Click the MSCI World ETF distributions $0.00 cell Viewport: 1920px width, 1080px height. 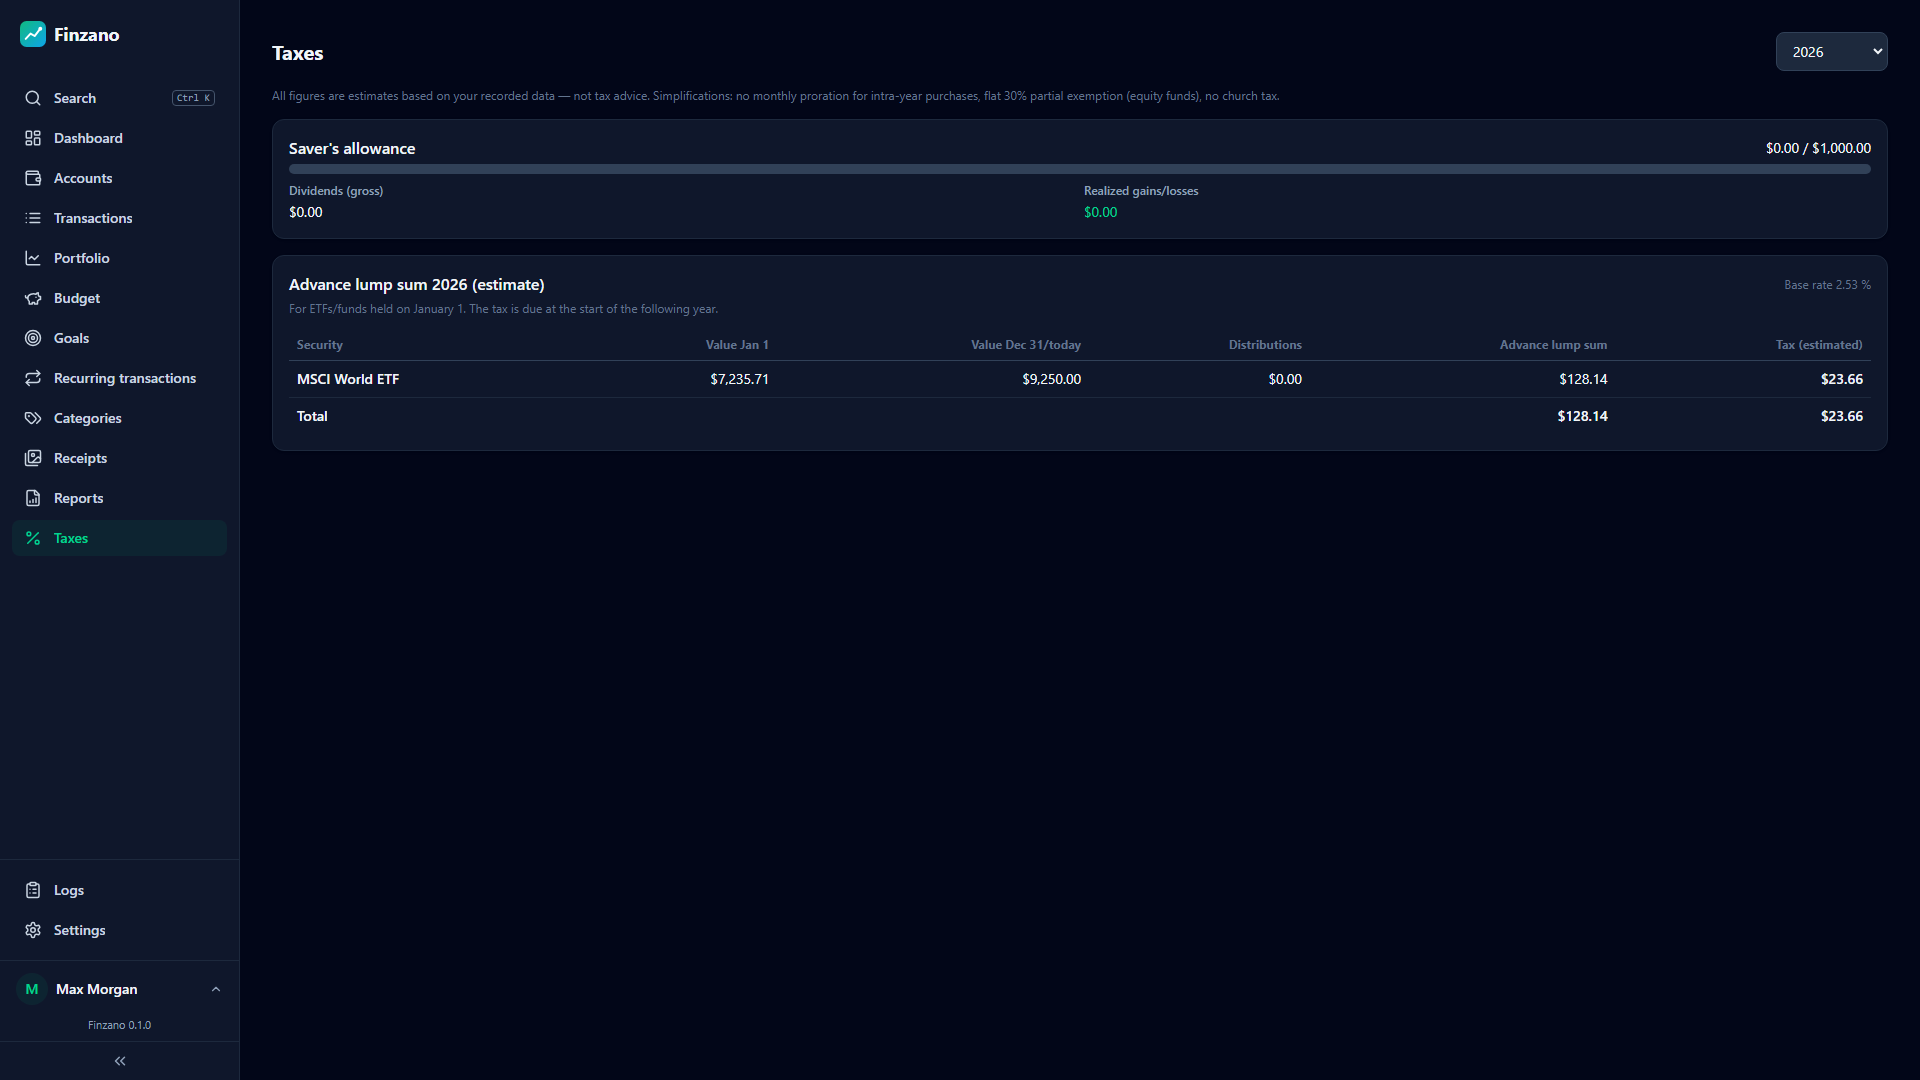[1285, 379]
